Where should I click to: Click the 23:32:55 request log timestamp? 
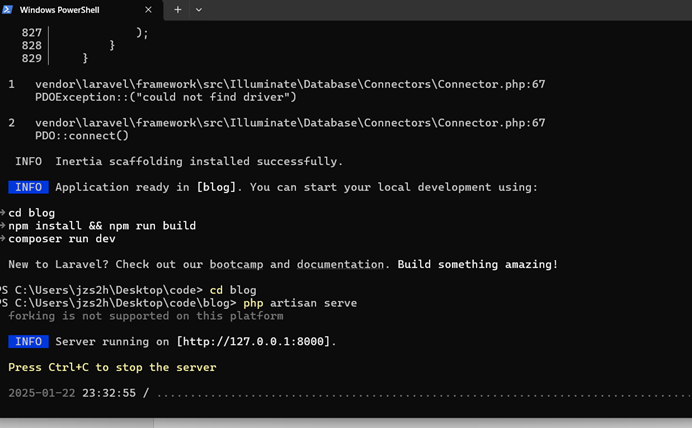pos(109,393)
